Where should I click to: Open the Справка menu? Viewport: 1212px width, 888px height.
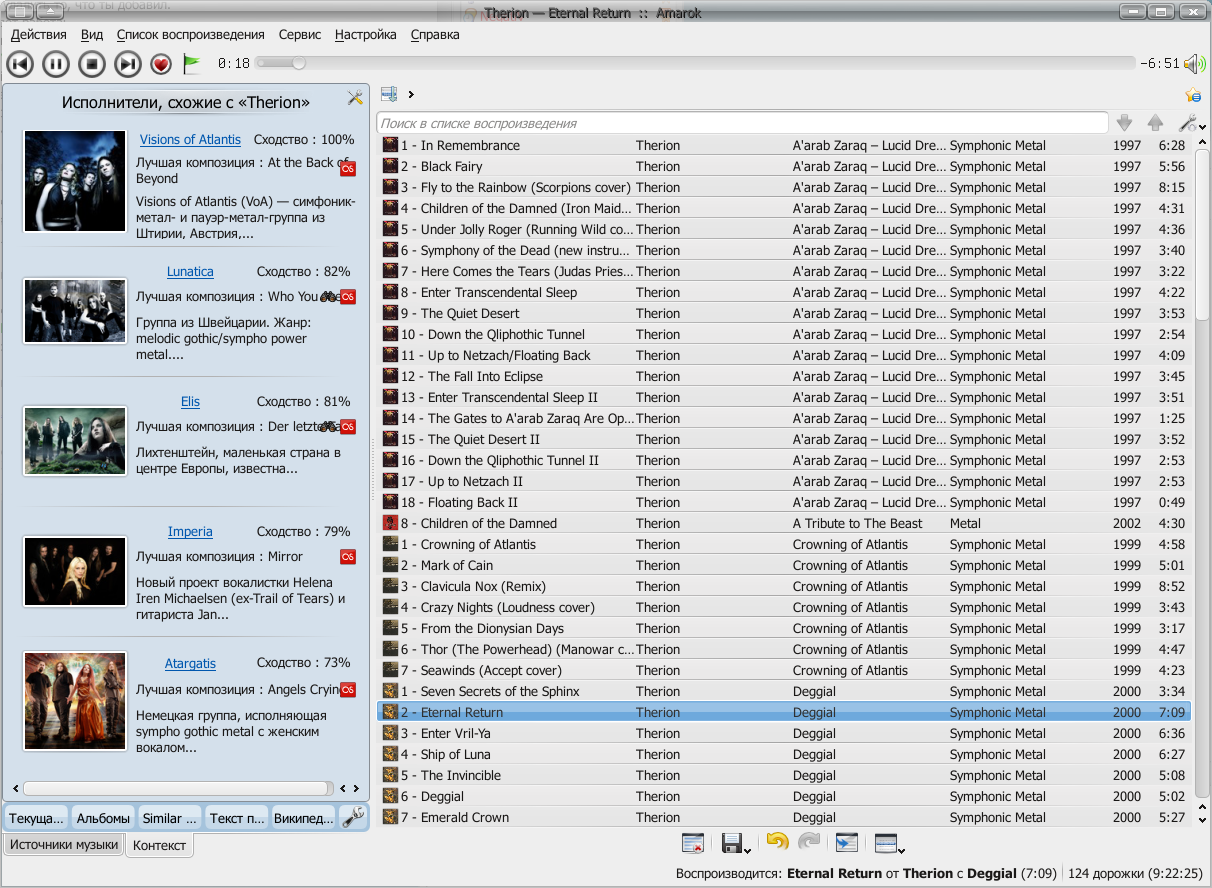pos(435,34)
